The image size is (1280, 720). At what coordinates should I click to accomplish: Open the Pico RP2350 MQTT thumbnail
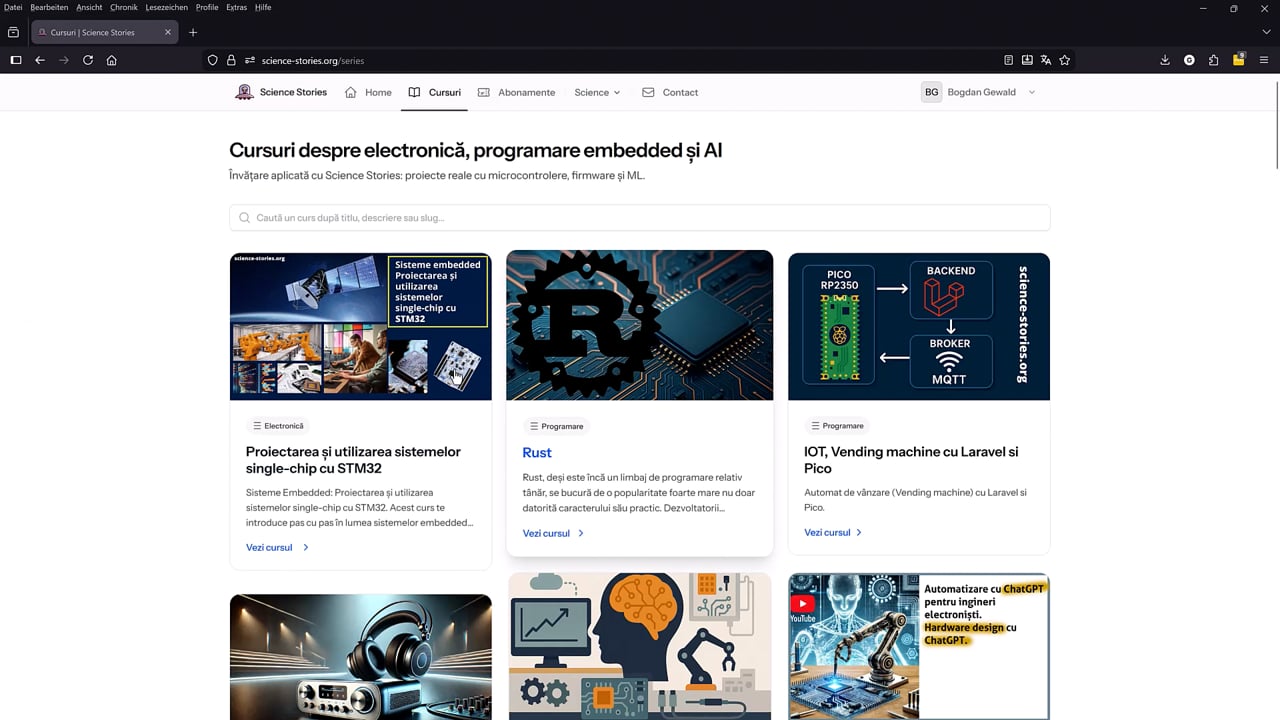(x=919, y=326)
